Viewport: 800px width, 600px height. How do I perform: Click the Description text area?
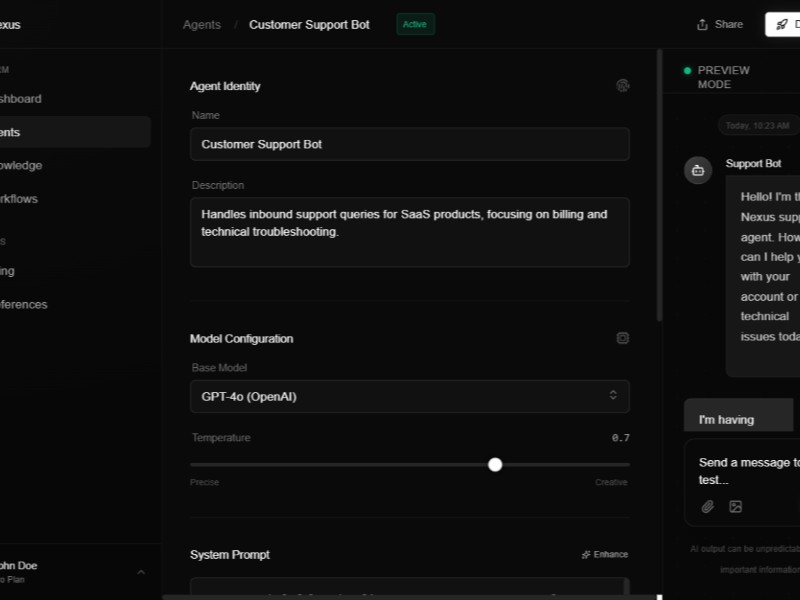tap(410, 232)
